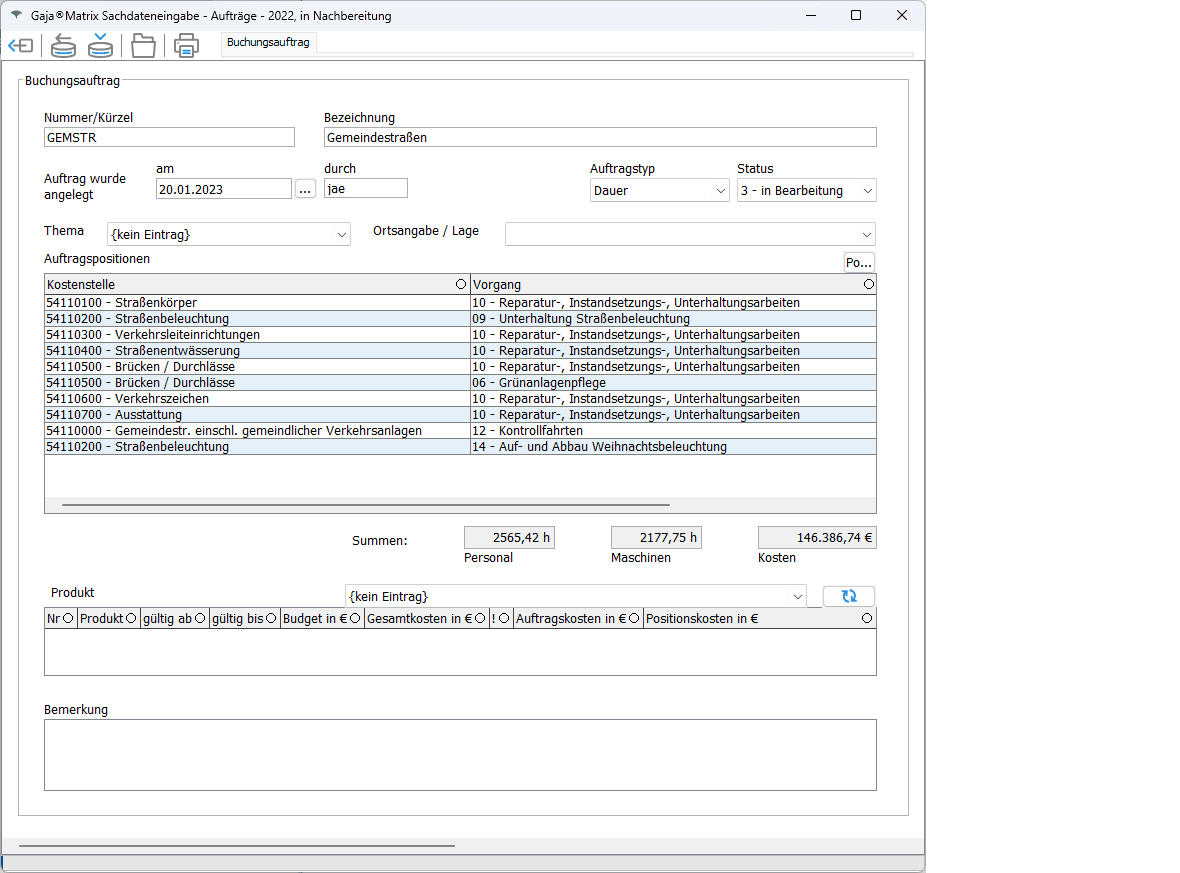The height and width of the screenshot is (873, 1180).
Task: Select the Buchungsauftrag tab
Action: click(x=268, y=43)
